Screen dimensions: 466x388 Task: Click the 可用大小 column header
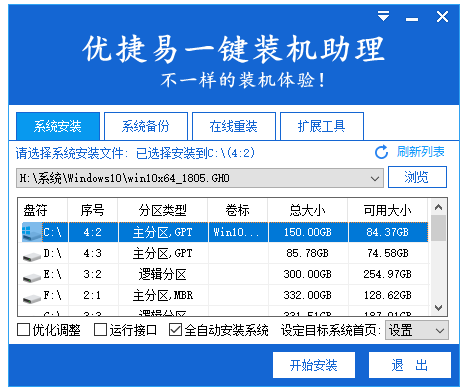click(388, 210)
